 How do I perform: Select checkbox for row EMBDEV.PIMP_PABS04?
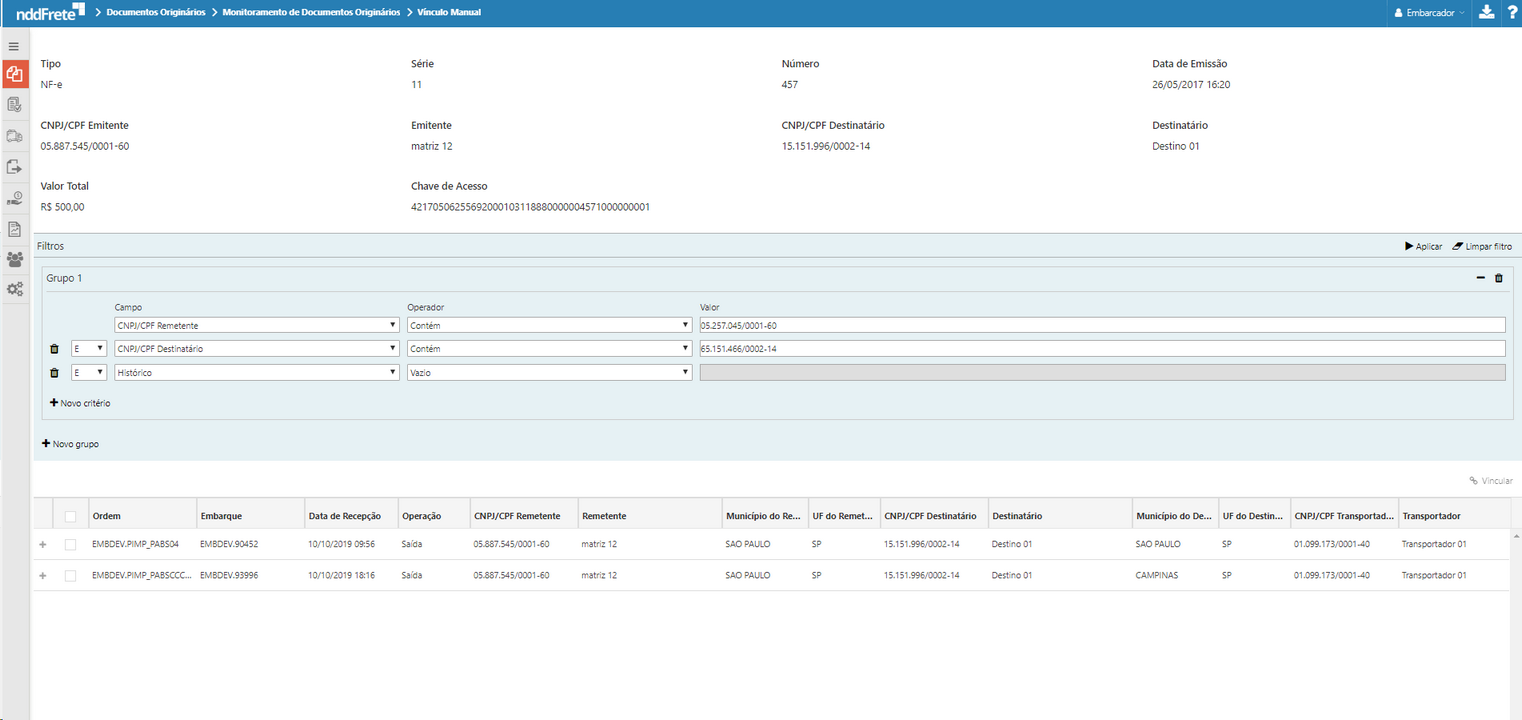70,545
